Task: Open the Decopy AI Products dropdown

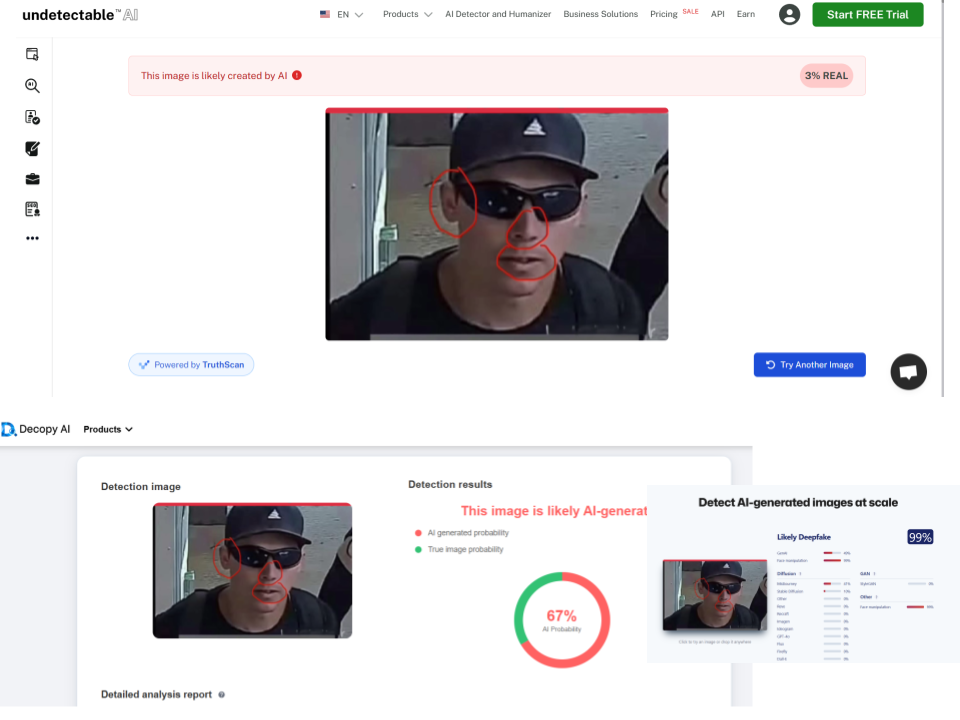Action: coord(108,429)
